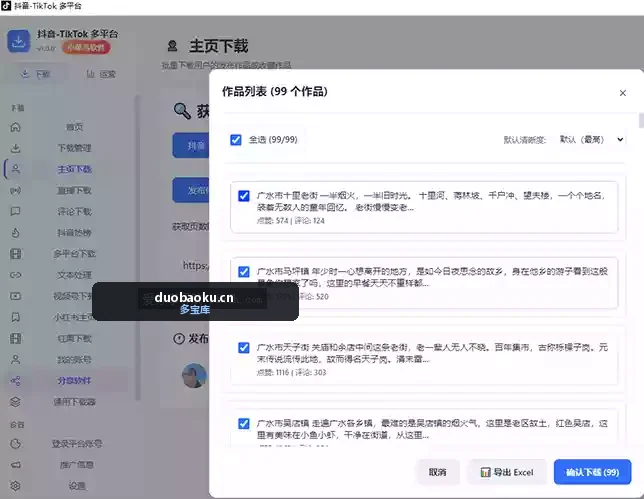Click the dialog list scrollbar thumb
This screenshot has height=499, width=644.
pos(641,121)
